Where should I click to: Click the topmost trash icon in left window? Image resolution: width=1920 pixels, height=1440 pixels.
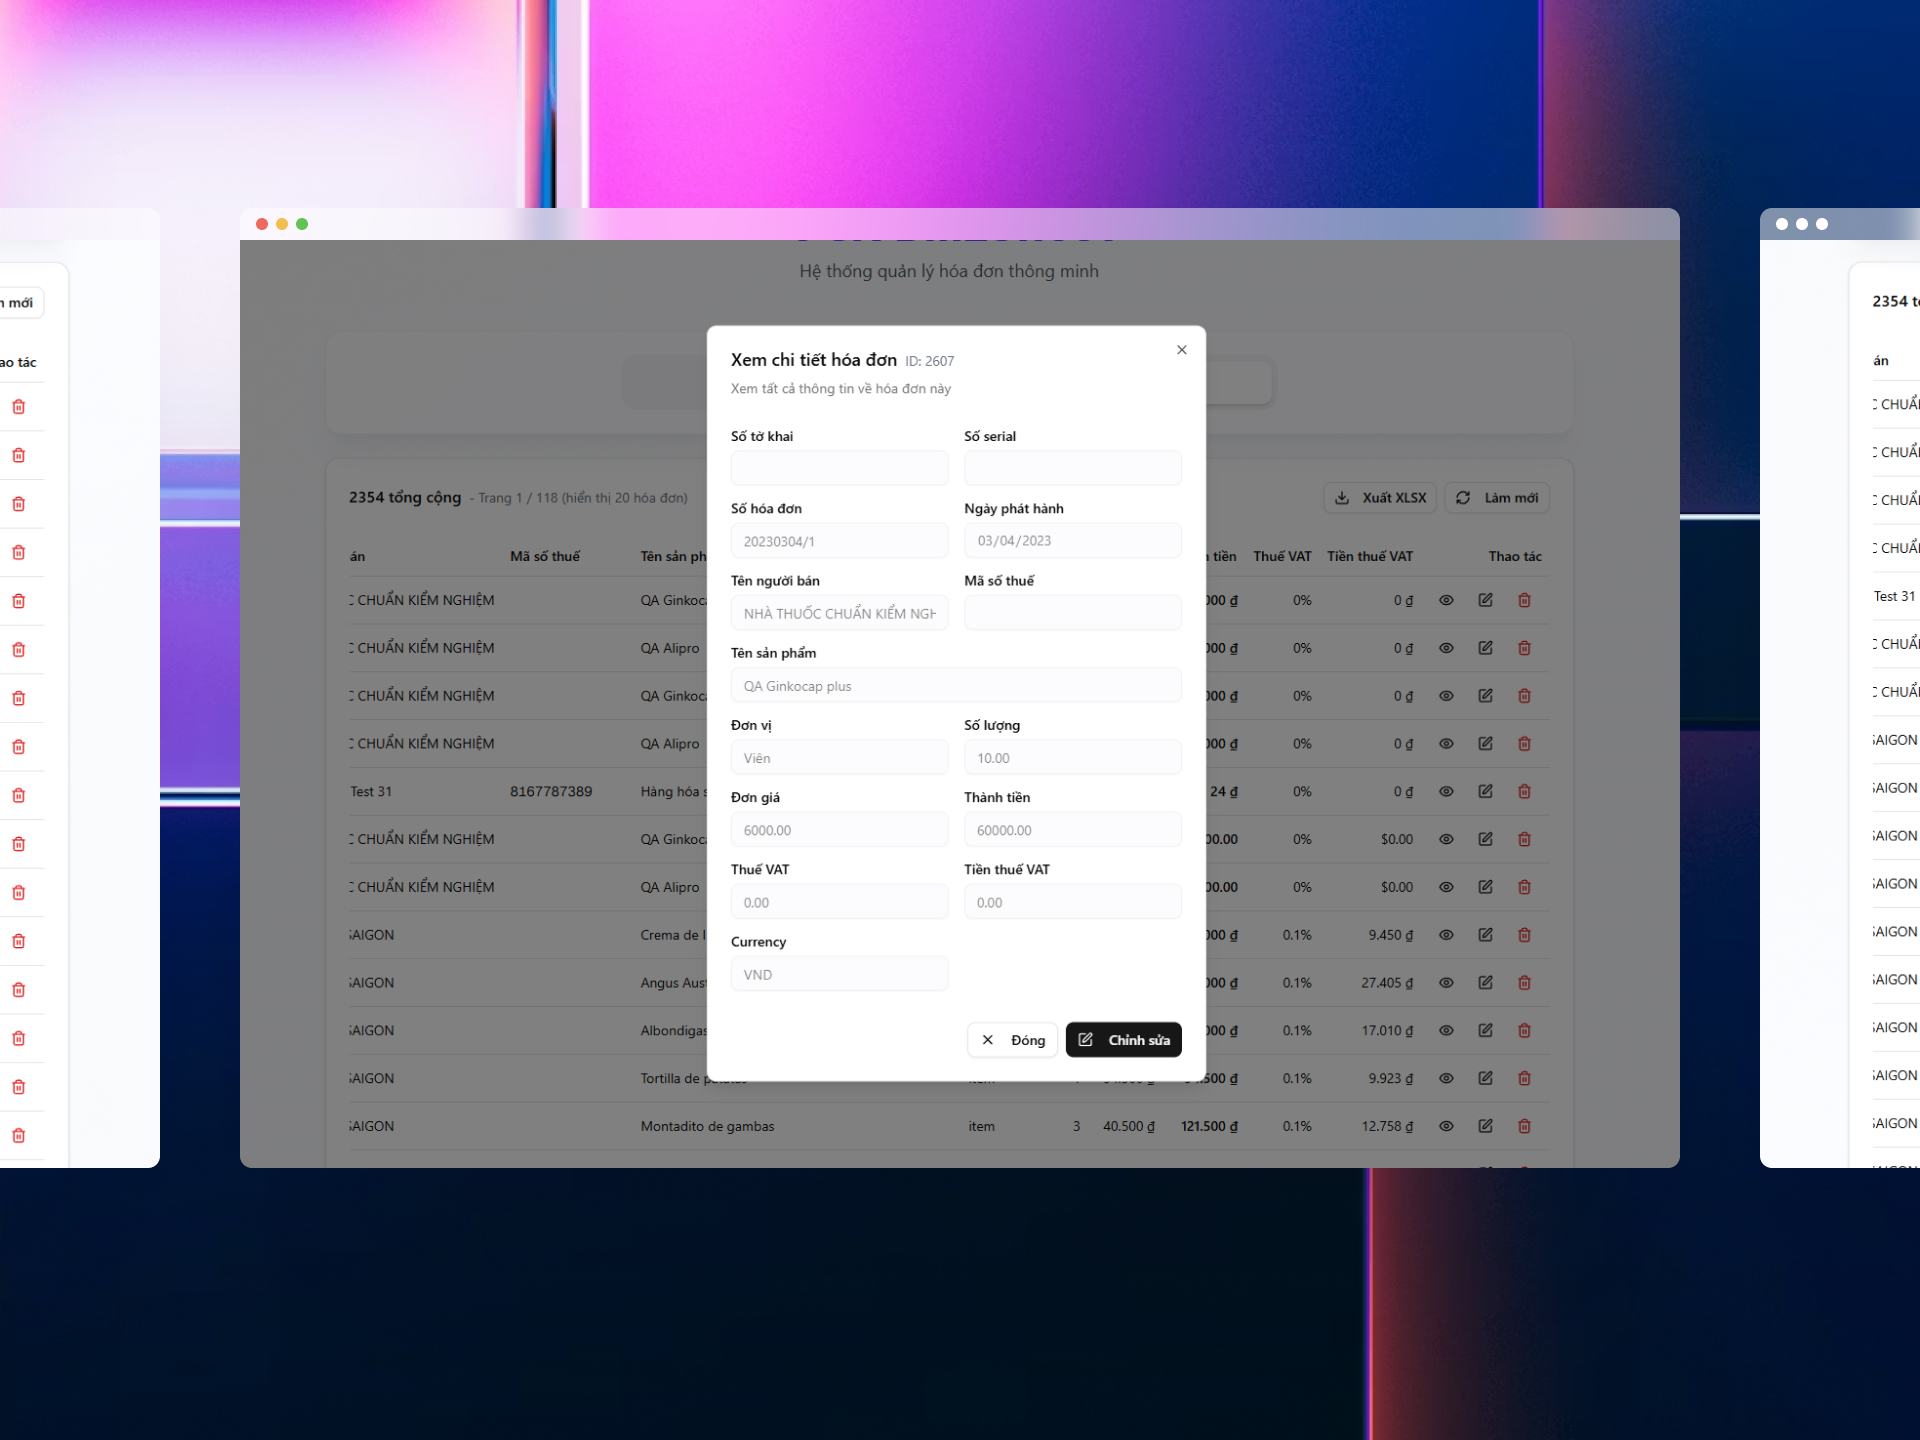(x=18, y=407)
